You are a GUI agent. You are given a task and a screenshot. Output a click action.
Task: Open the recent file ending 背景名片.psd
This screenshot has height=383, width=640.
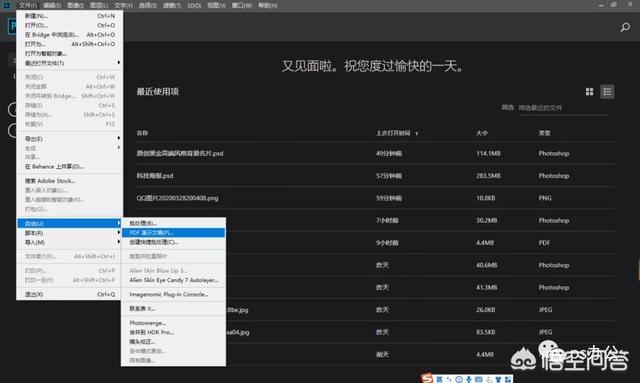[x=180, y=154]
